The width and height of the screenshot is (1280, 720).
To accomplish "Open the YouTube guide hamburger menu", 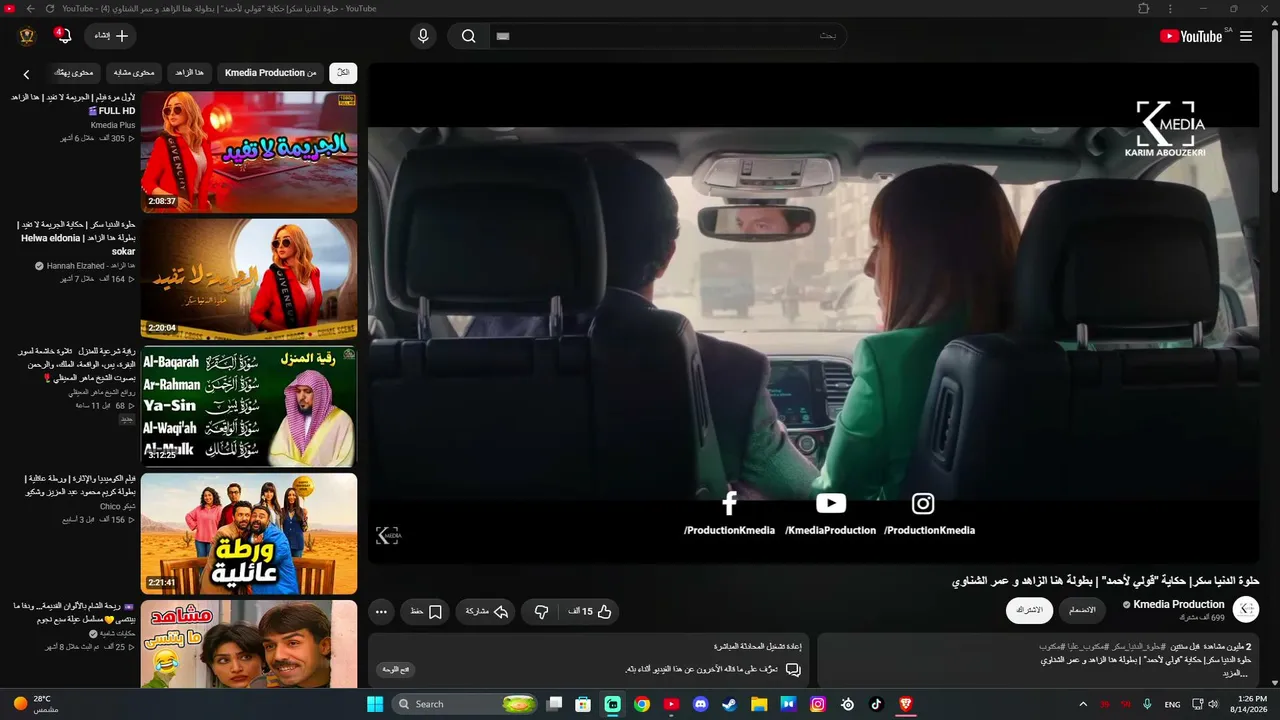I will 1246,36.
